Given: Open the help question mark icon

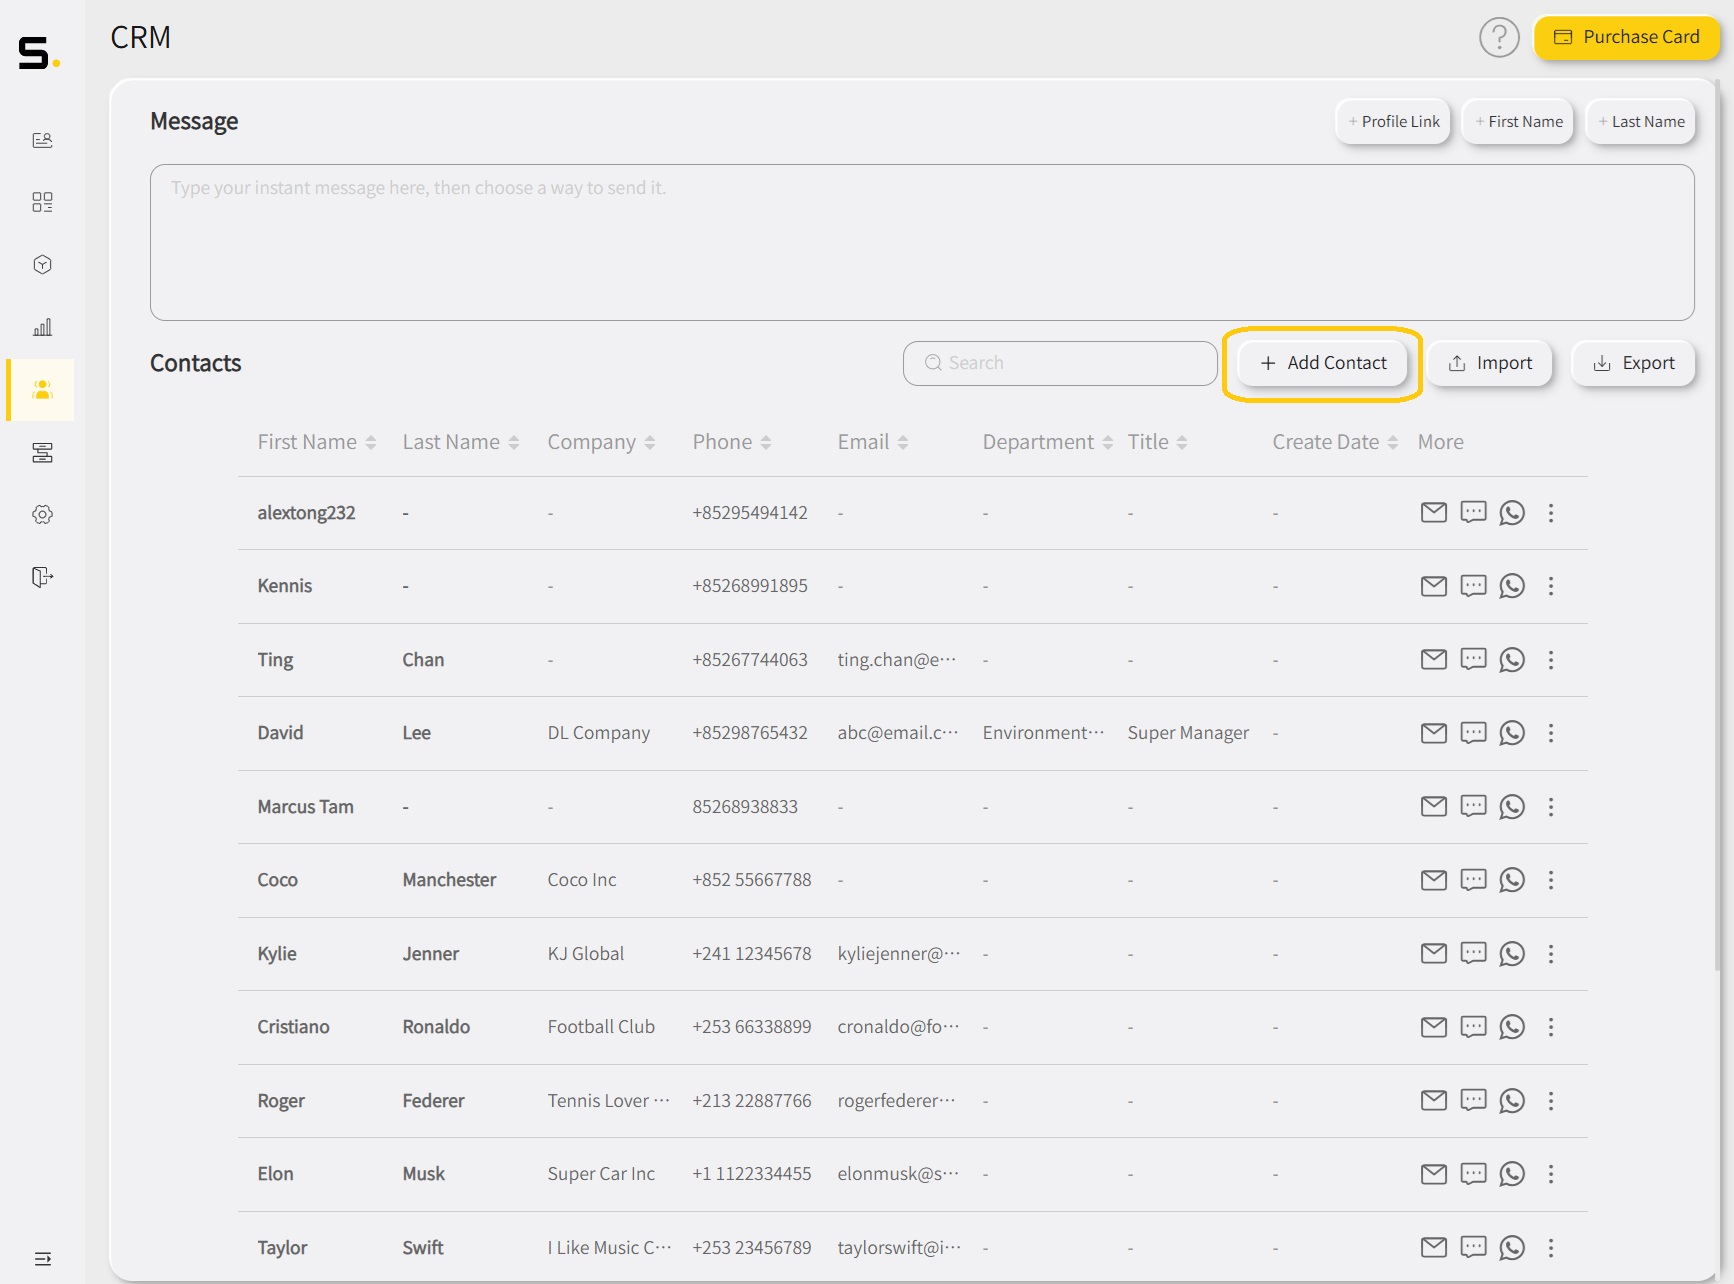Looking at the screenshot, I should [x=1498, y=38].
